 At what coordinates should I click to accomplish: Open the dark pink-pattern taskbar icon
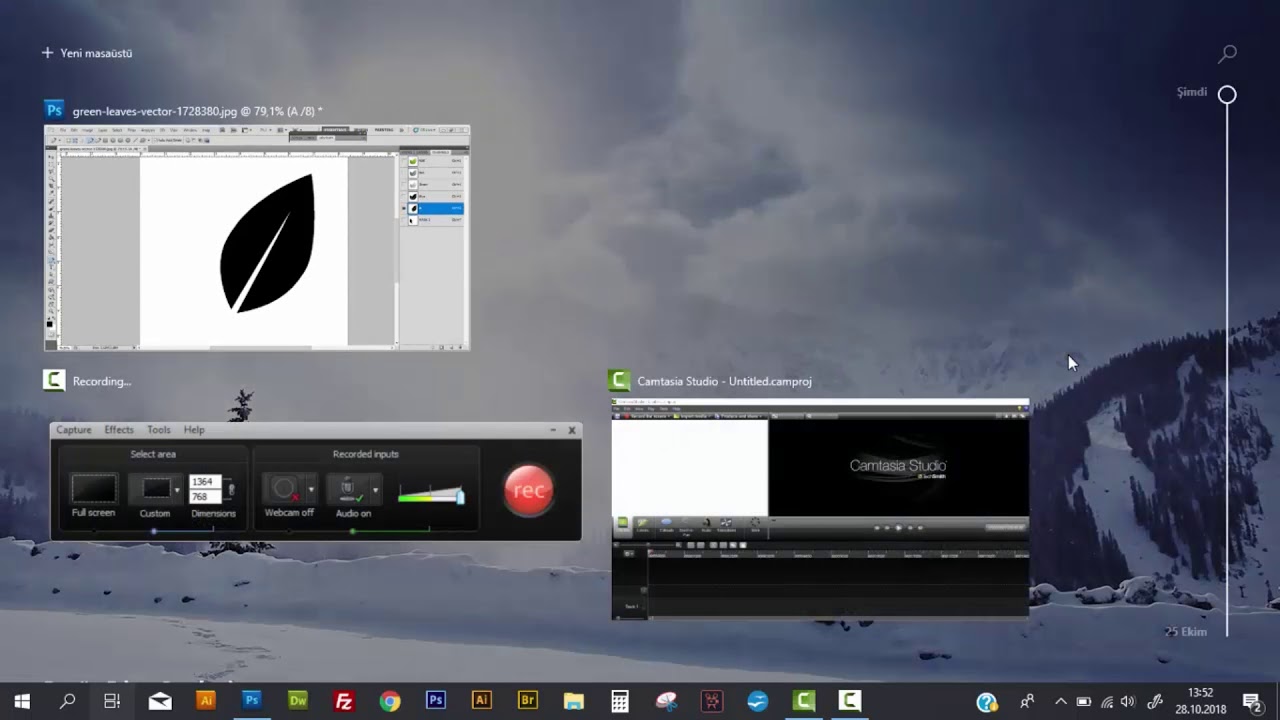point(712,701)
